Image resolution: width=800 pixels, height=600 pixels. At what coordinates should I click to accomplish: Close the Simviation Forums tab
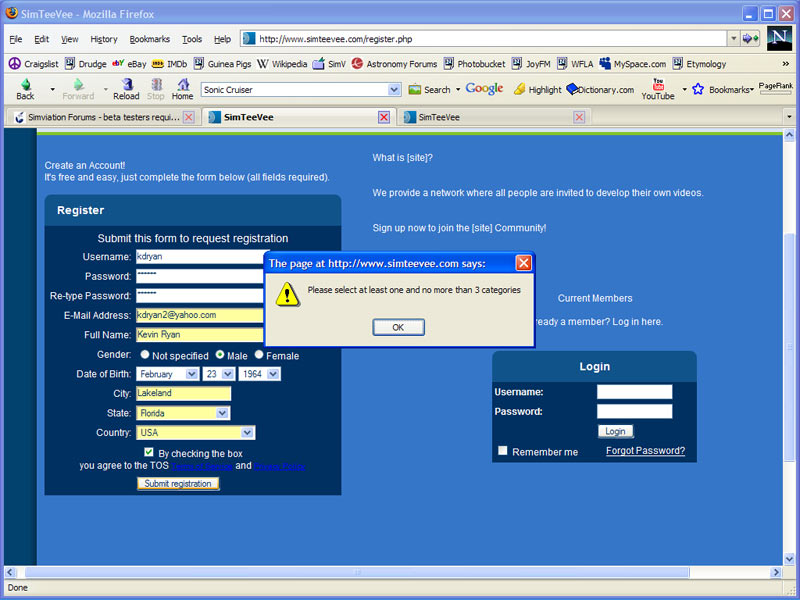[189, 117]
